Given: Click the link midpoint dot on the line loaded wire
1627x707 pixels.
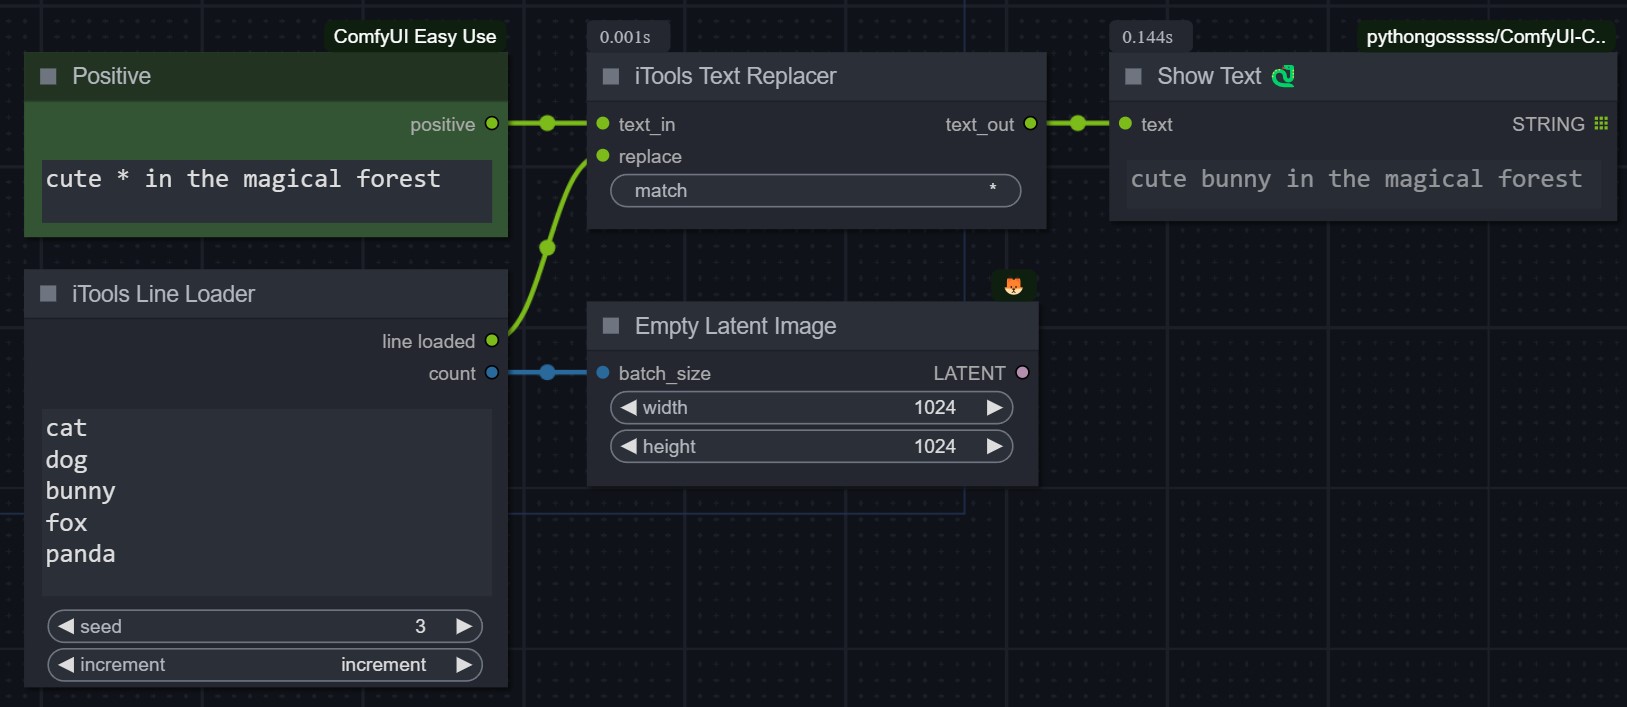Looking at the screenshot, I should tap(547, 247).
